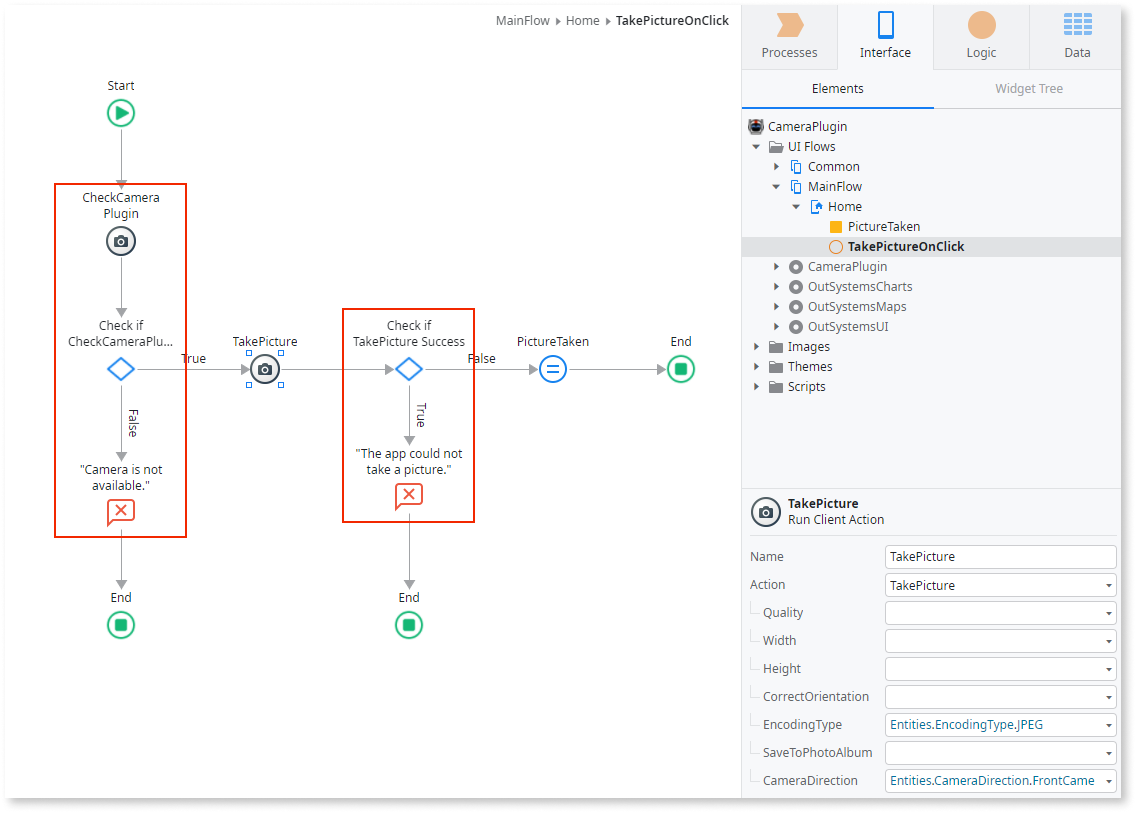This screenshot has width=1136, height=813.
Task: Select the "Check if TakePicture Success" decision diamond
Action: click(x=408, y=369)
